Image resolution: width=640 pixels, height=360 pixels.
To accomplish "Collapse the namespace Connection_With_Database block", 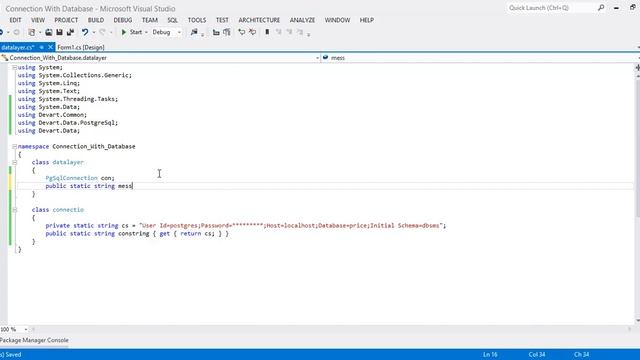I will click(14, 147).
